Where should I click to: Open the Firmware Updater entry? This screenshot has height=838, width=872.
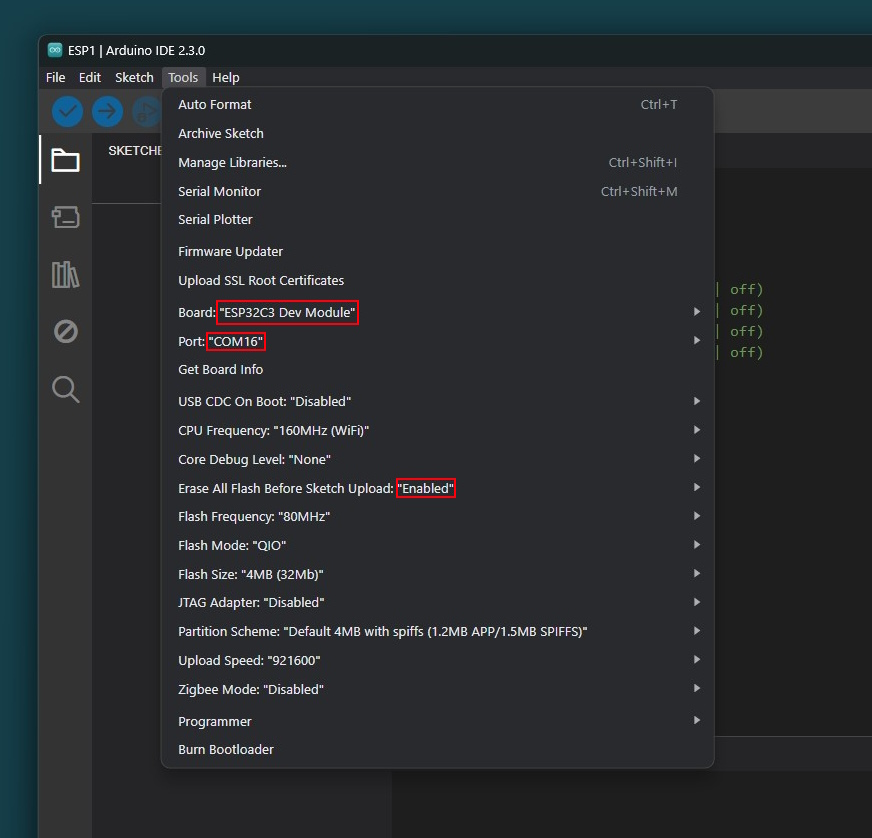click(437, 251)
